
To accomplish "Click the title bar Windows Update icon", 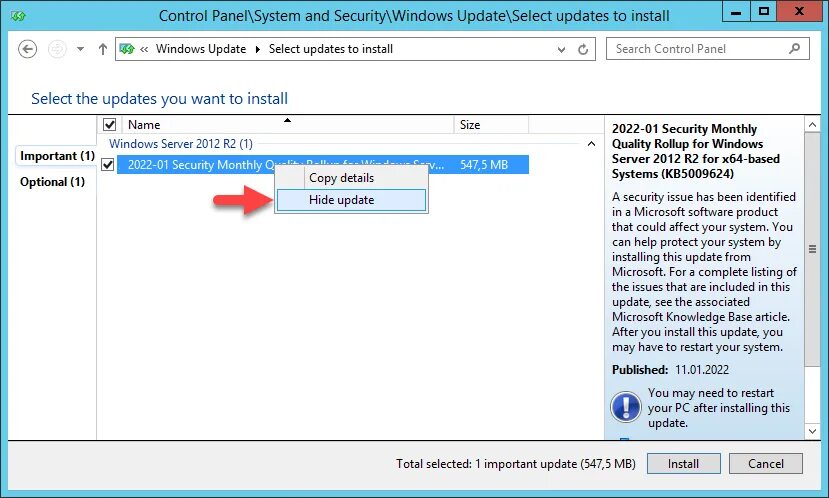I will coord(18,16).
